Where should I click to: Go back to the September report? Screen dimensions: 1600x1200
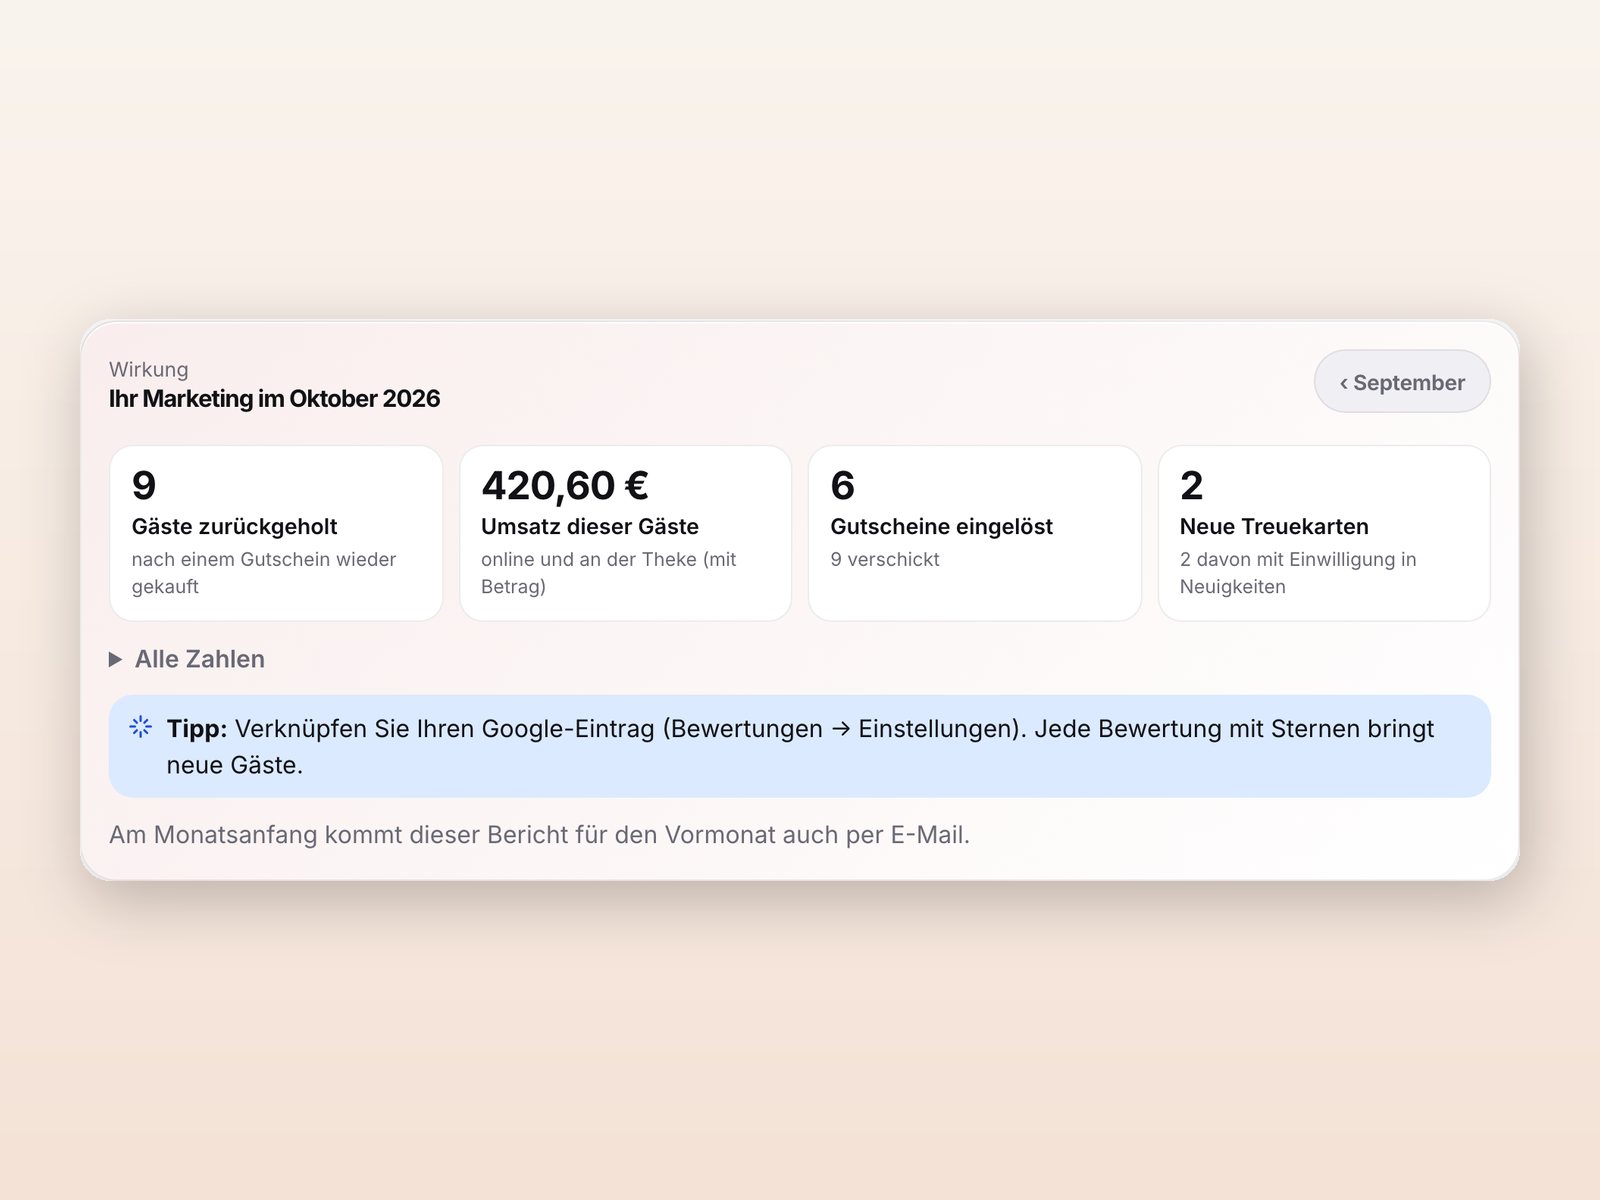pos(1401,381)
